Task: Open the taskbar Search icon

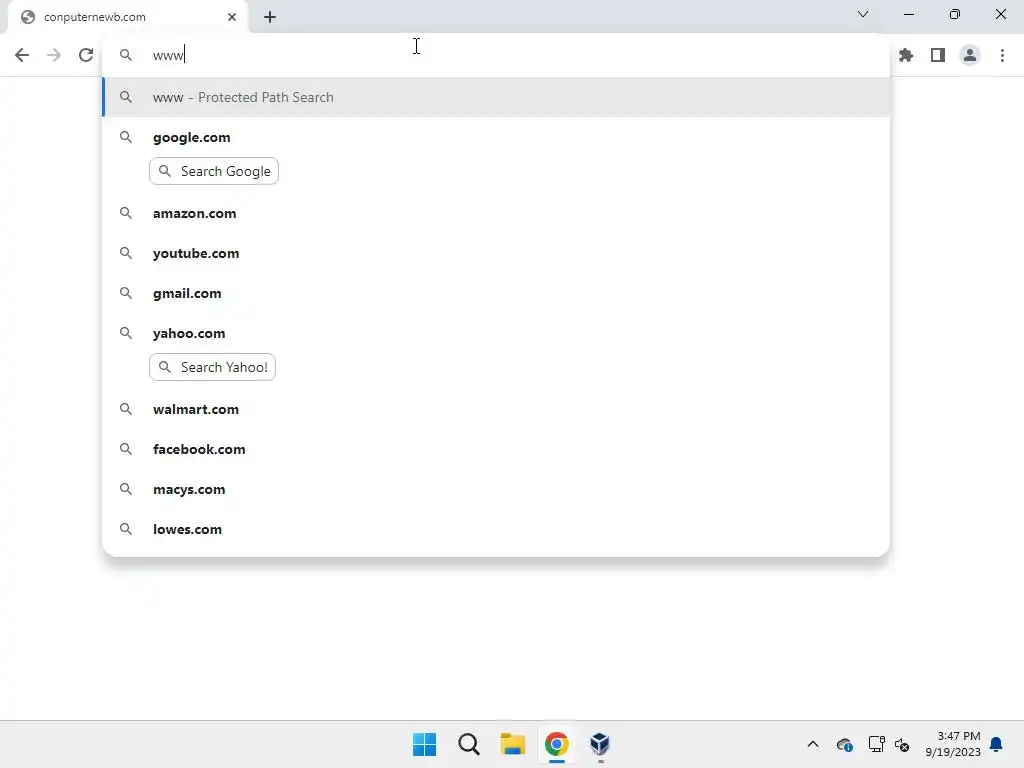Action: tap(468, 744)
